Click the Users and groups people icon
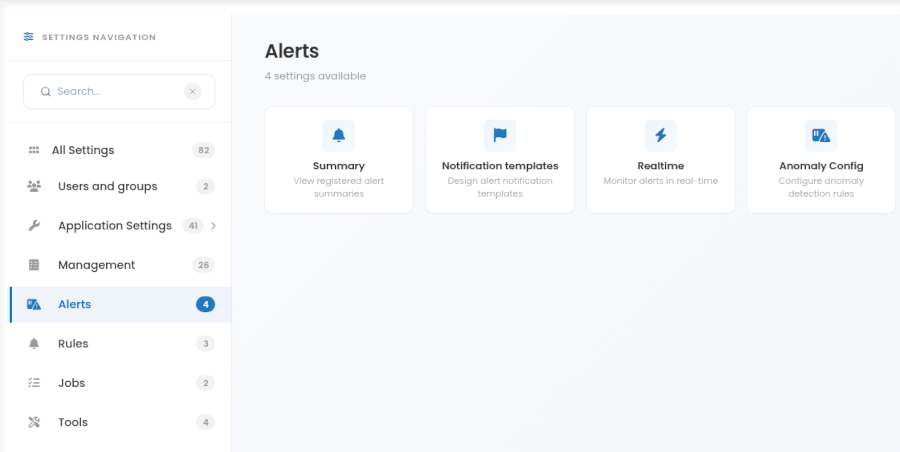The image size is (900, 452). point(34,186)
